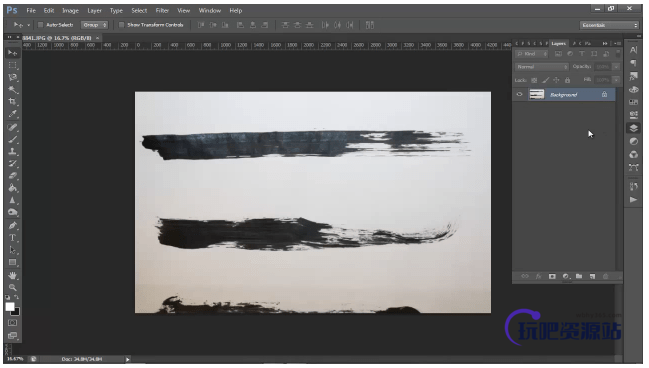Create a new layer
Image resolution: width=649 pixels, height=368 pixels.
coord(592,276)
